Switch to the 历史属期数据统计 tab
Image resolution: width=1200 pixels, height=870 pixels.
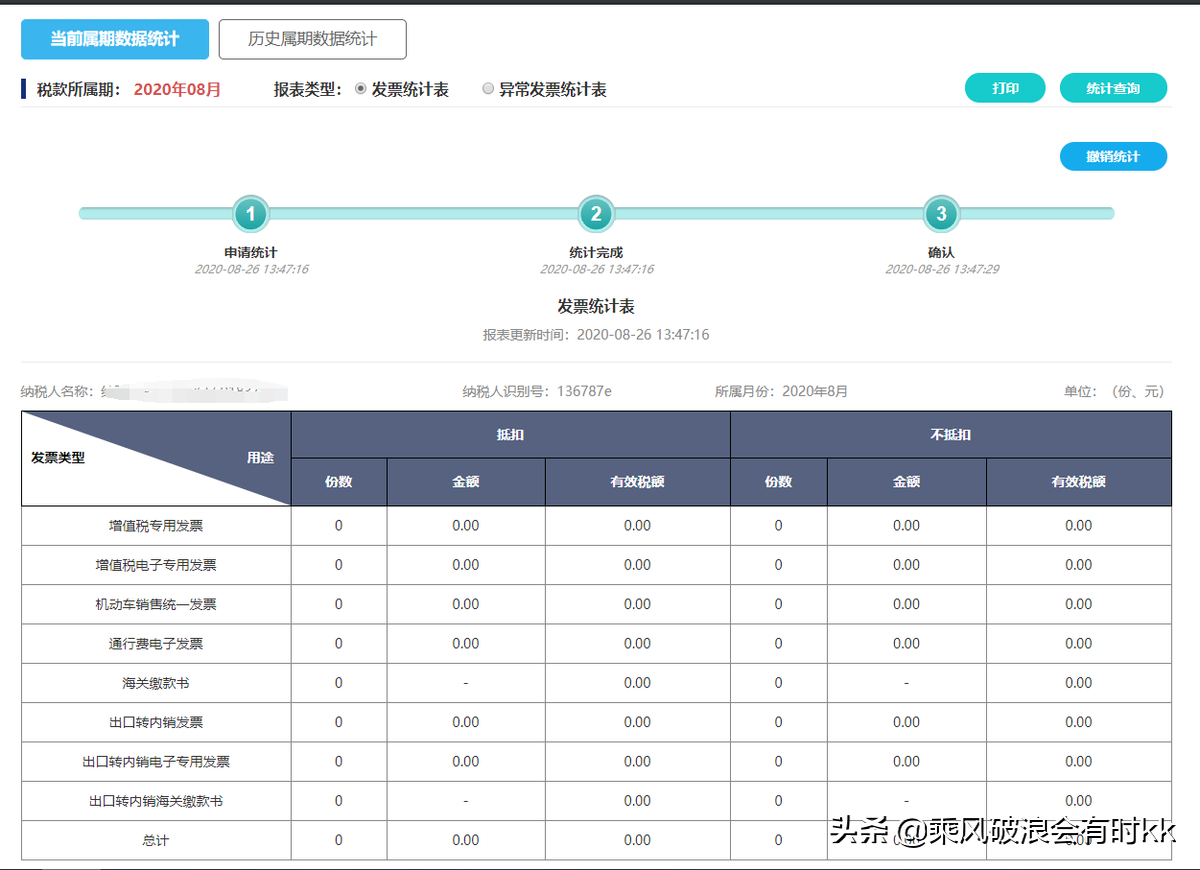(x=313, y=39)
